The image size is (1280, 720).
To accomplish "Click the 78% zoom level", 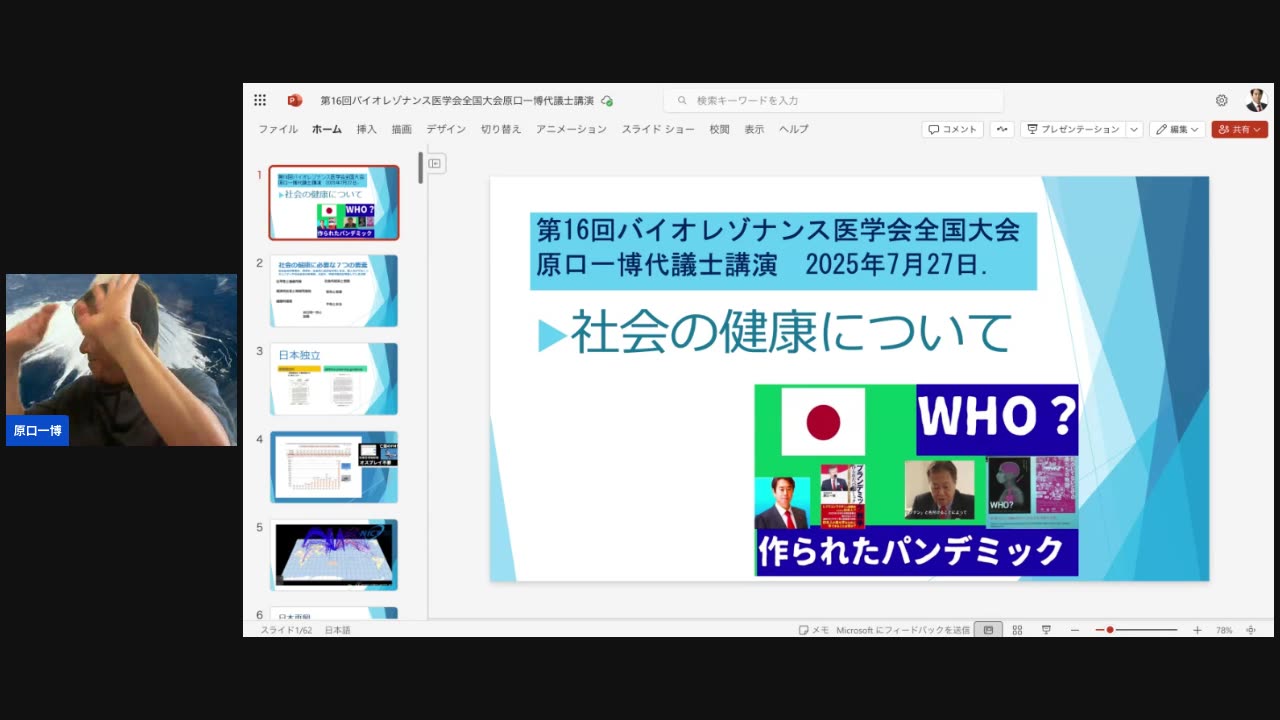I will 1224,630.
